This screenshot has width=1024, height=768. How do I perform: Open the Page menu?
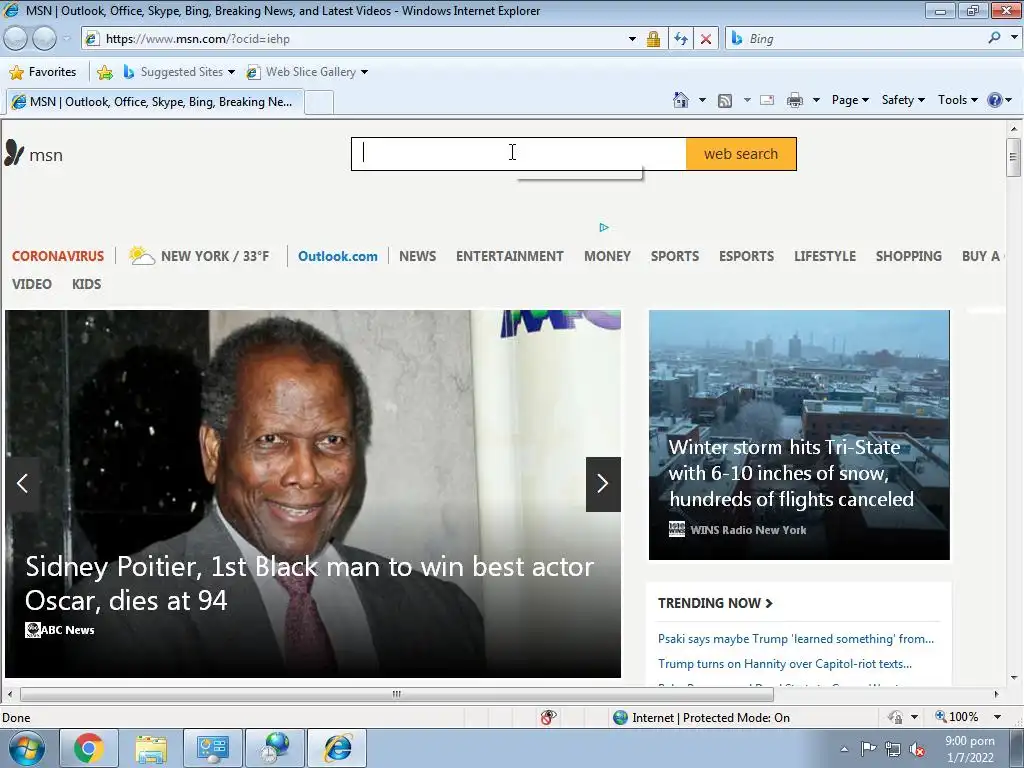click(x=850, y=100)
